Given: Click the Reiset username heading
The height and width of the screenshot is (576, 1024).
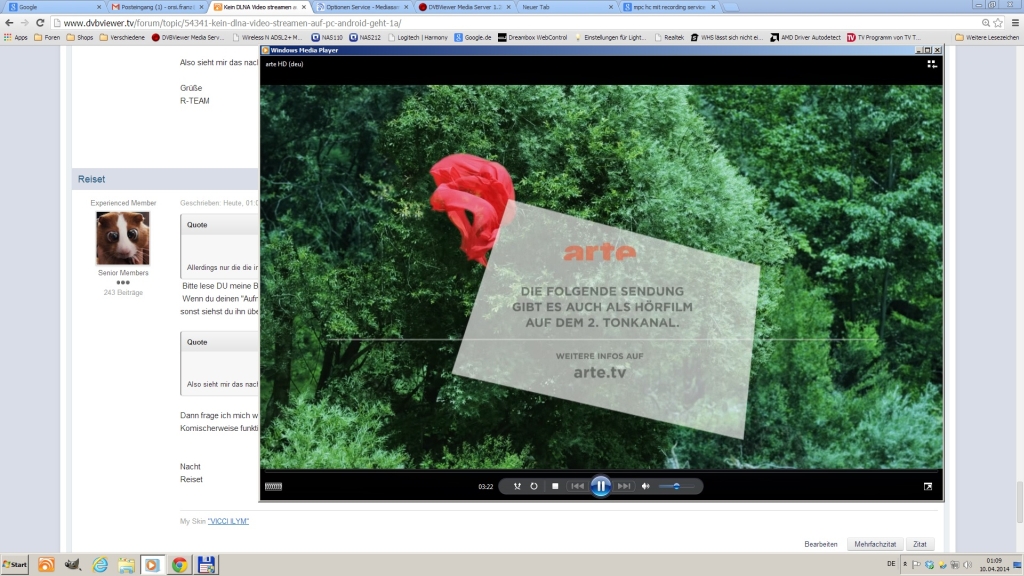Looking at the screenshot, I should click(x=91, y=179).
